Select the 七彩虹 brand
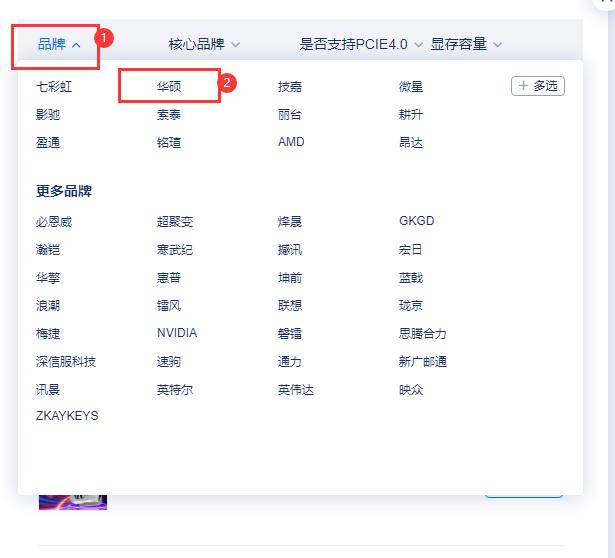This screenshot has width=615, height=558. pyautogui.click(x=54, y=87)
